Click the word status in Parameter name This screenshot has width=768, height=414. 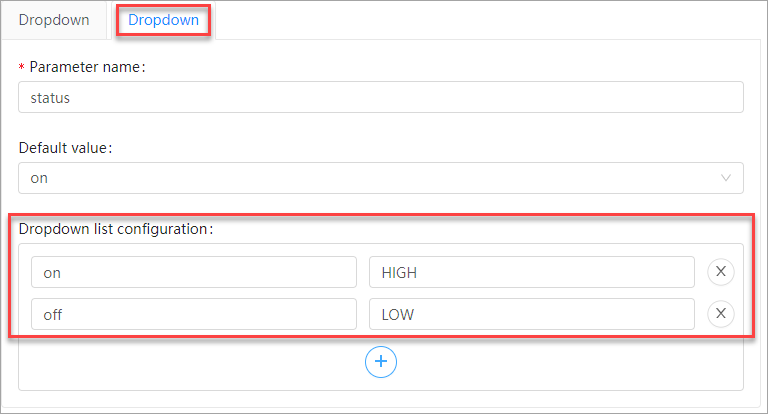pyautogui.click(x=50, y=97)
